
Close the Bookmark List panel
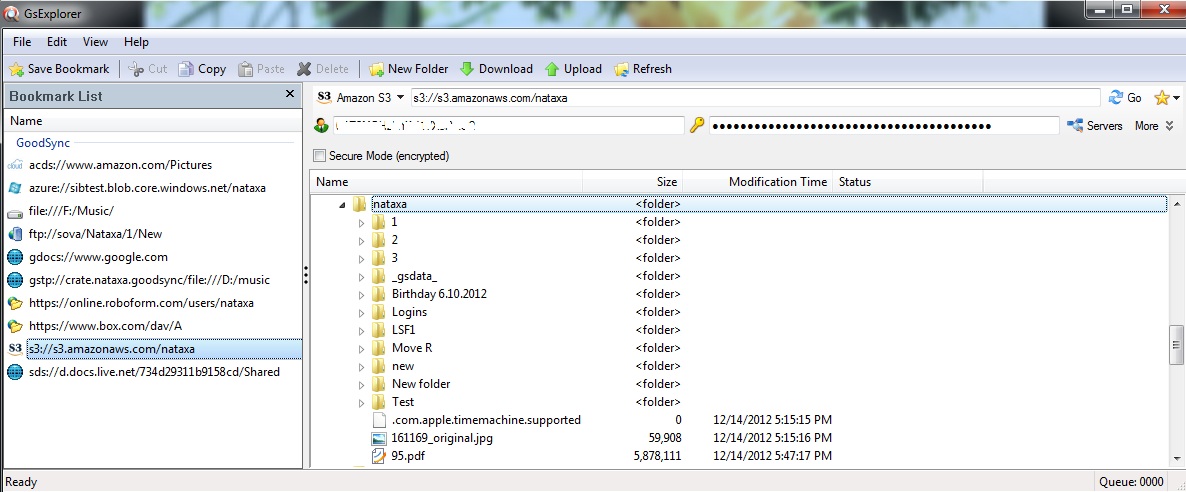(x=290, y=94)
